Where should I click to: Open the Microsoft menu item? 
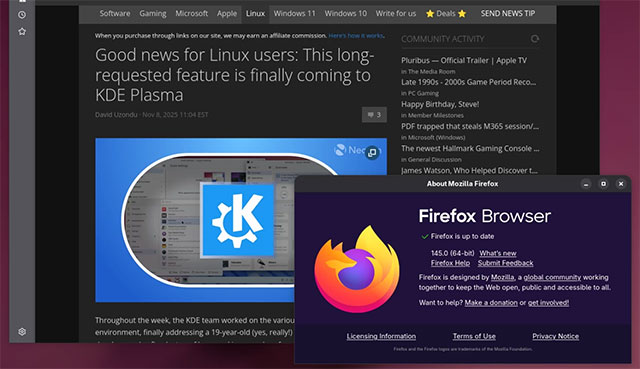(x=191, y=13)
